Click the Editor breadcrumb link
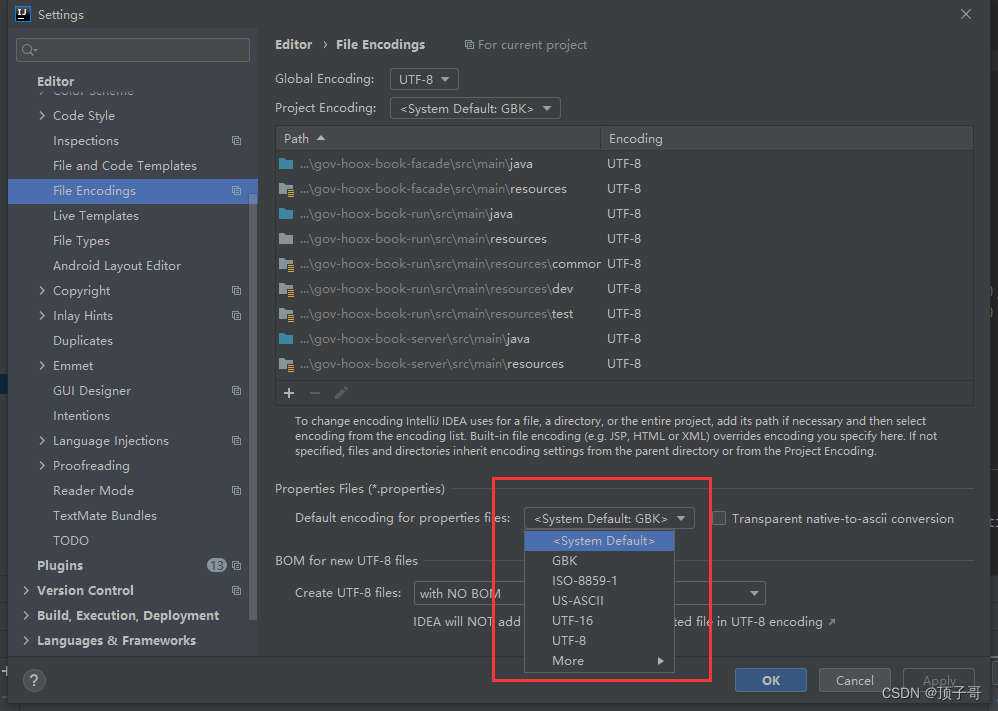This screenshot has height=711, width=998. [x=293, y=45]
